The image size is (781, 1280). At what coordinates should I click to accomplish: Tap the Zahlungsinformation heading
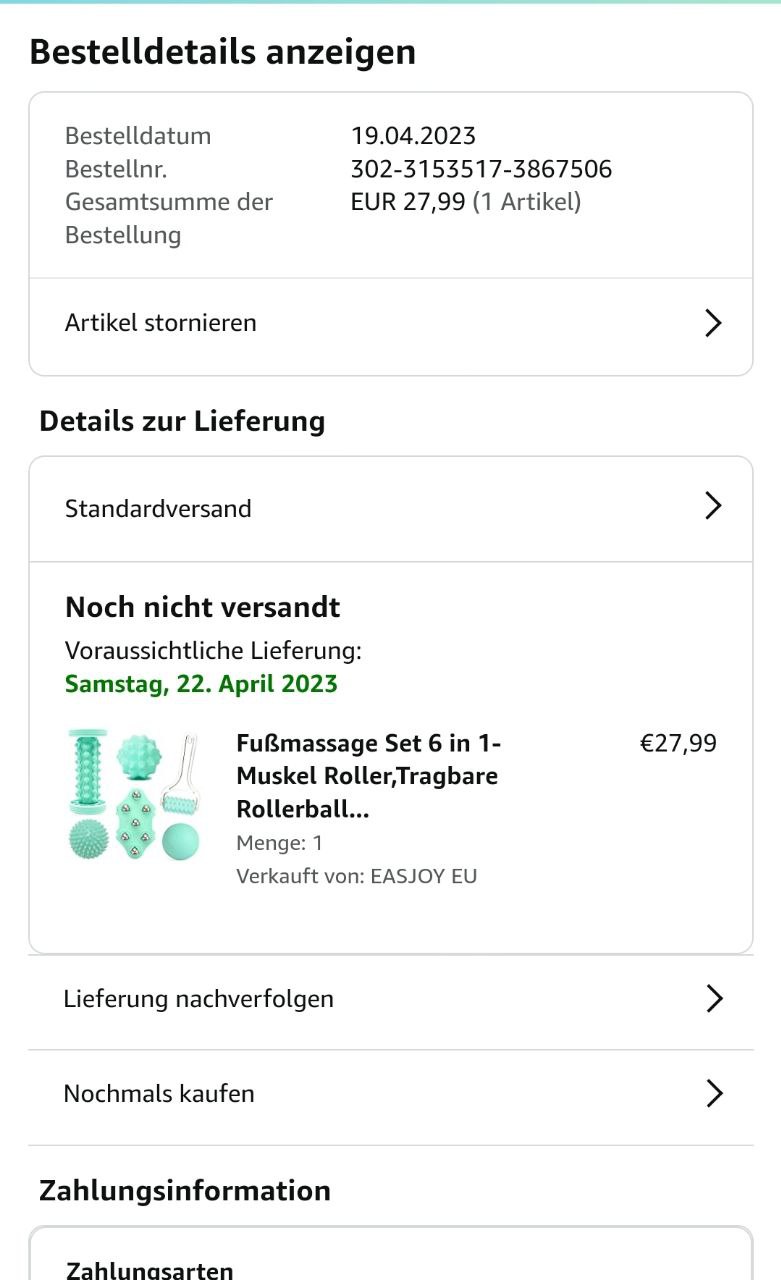[184, 1190]
